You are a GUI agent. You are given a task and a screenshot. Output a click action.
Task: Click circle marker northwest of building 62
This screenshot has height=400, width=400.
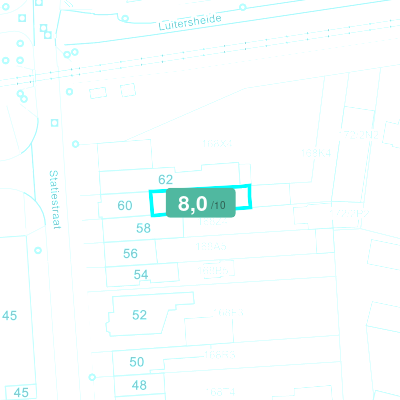click(76, 144)
